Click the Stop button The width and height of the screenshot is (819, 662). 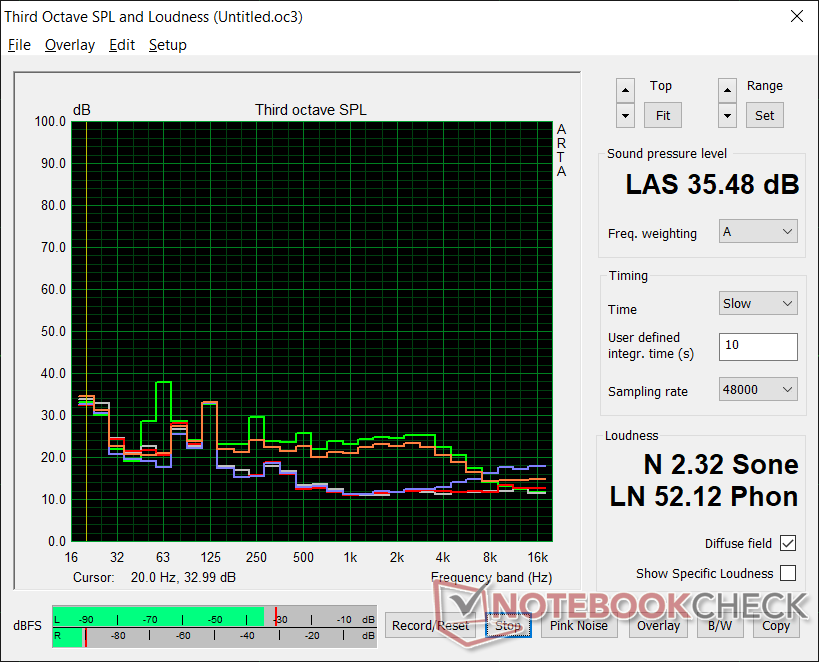pos(508,625)
